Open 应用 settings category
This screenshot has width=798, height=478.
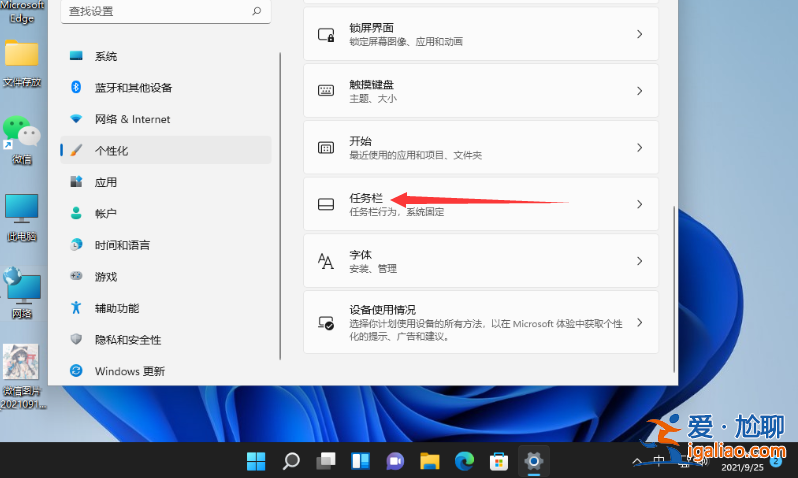165,182
